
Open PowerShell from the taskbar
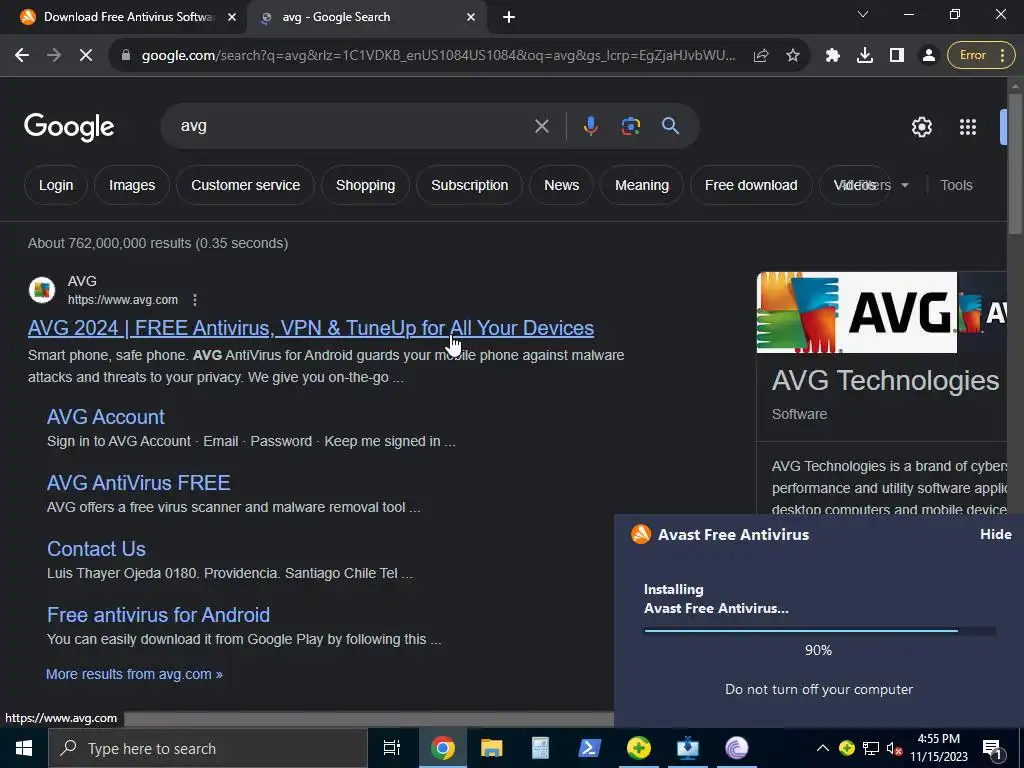pyautogui.click(x=590, y=748)
